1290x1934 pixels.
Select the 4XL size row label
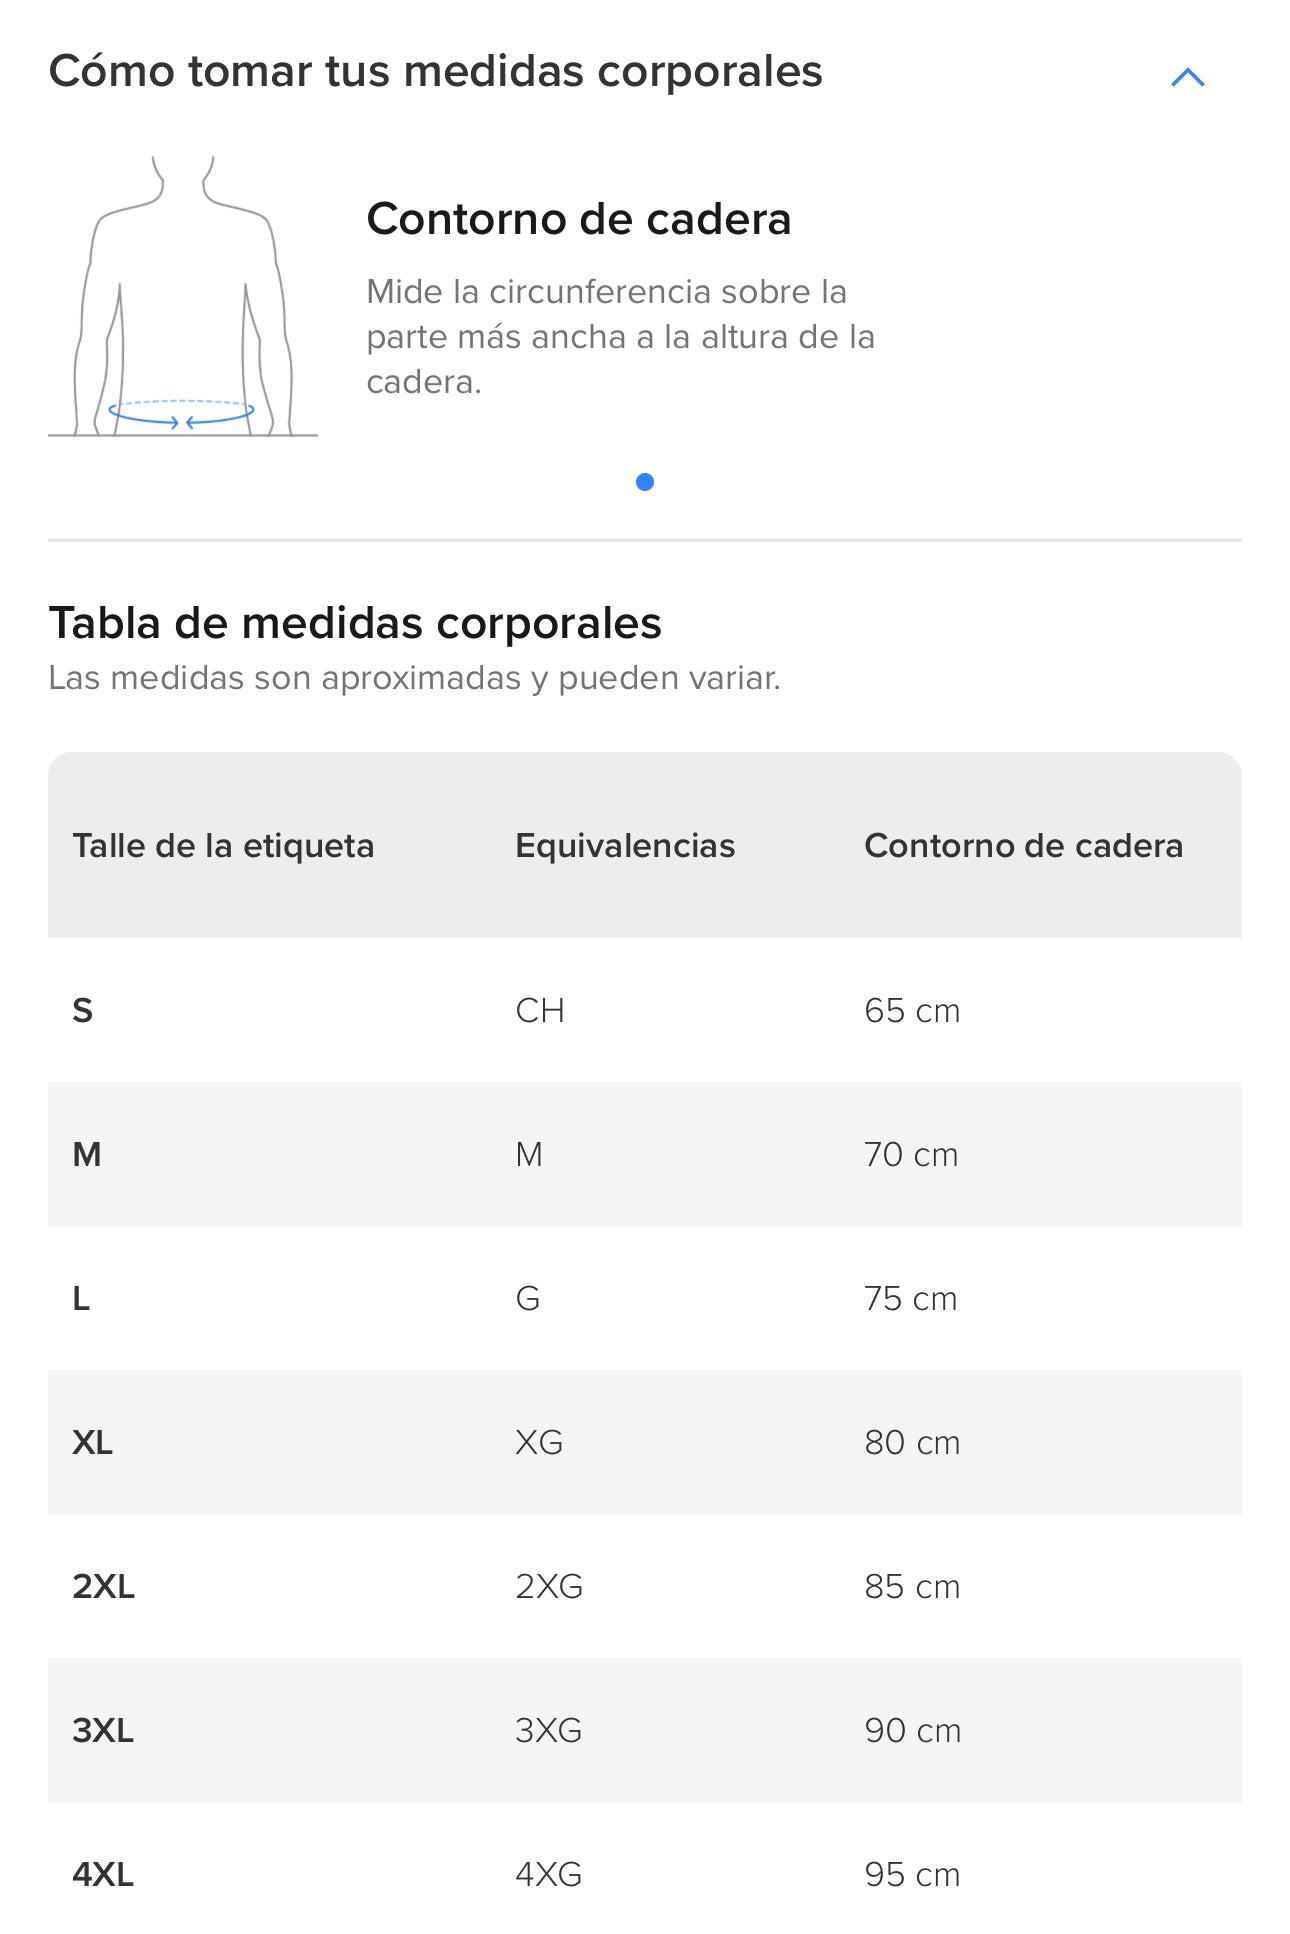pos(103,1875)
